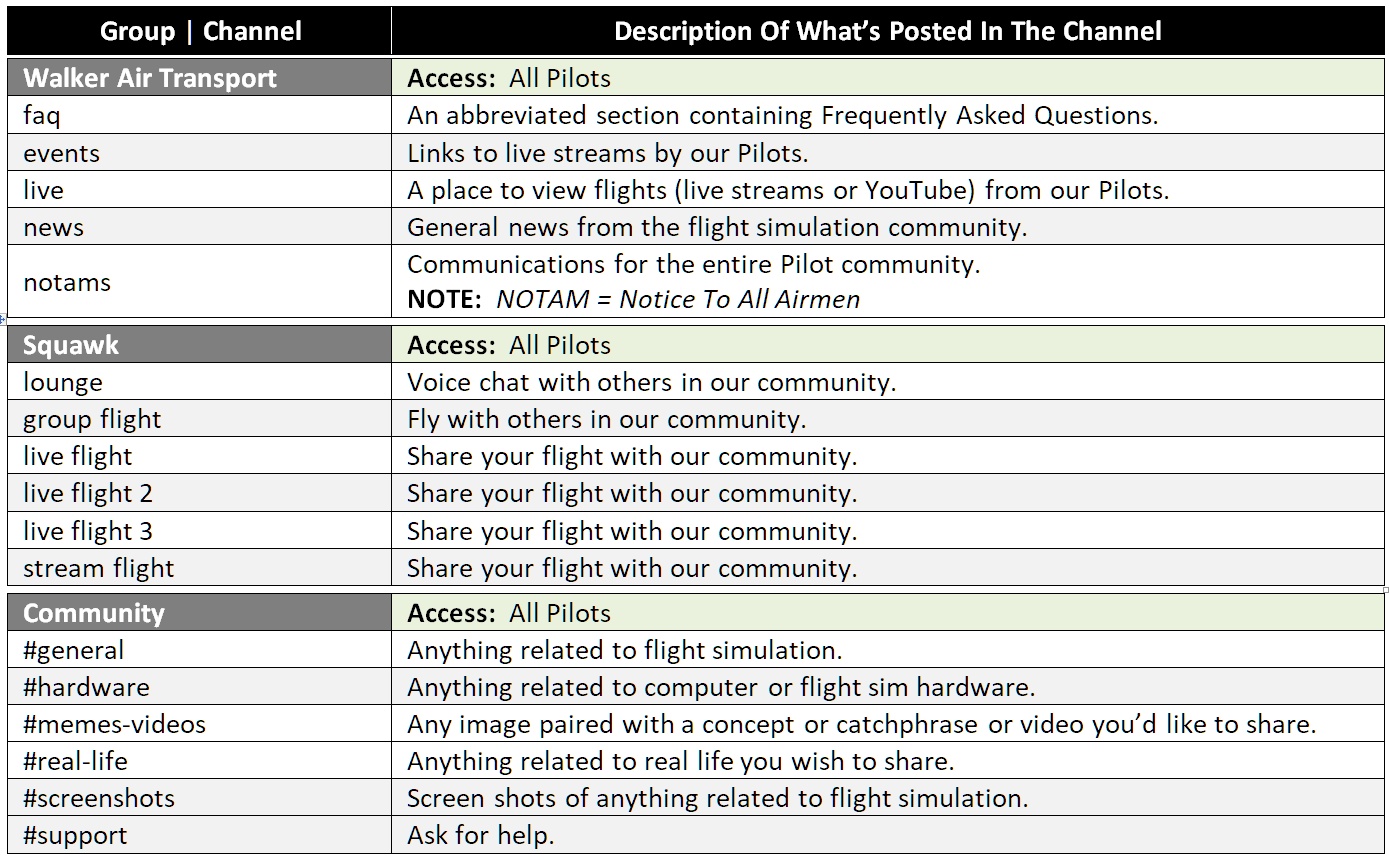This screenshot has width=1389, height=860.
Task: Click the Squawk group header
Action: [x=199, y=345]
